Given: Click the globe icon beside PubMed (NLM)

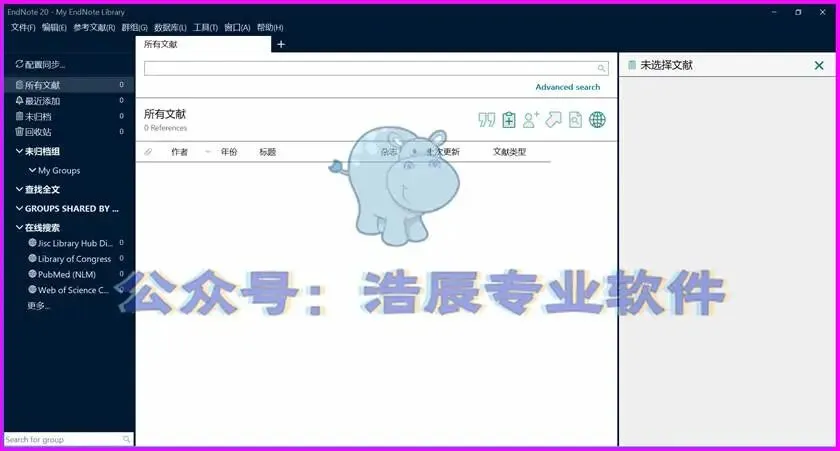Looking at the screenshot, I should pyautogui.click(x=32, y=274).
